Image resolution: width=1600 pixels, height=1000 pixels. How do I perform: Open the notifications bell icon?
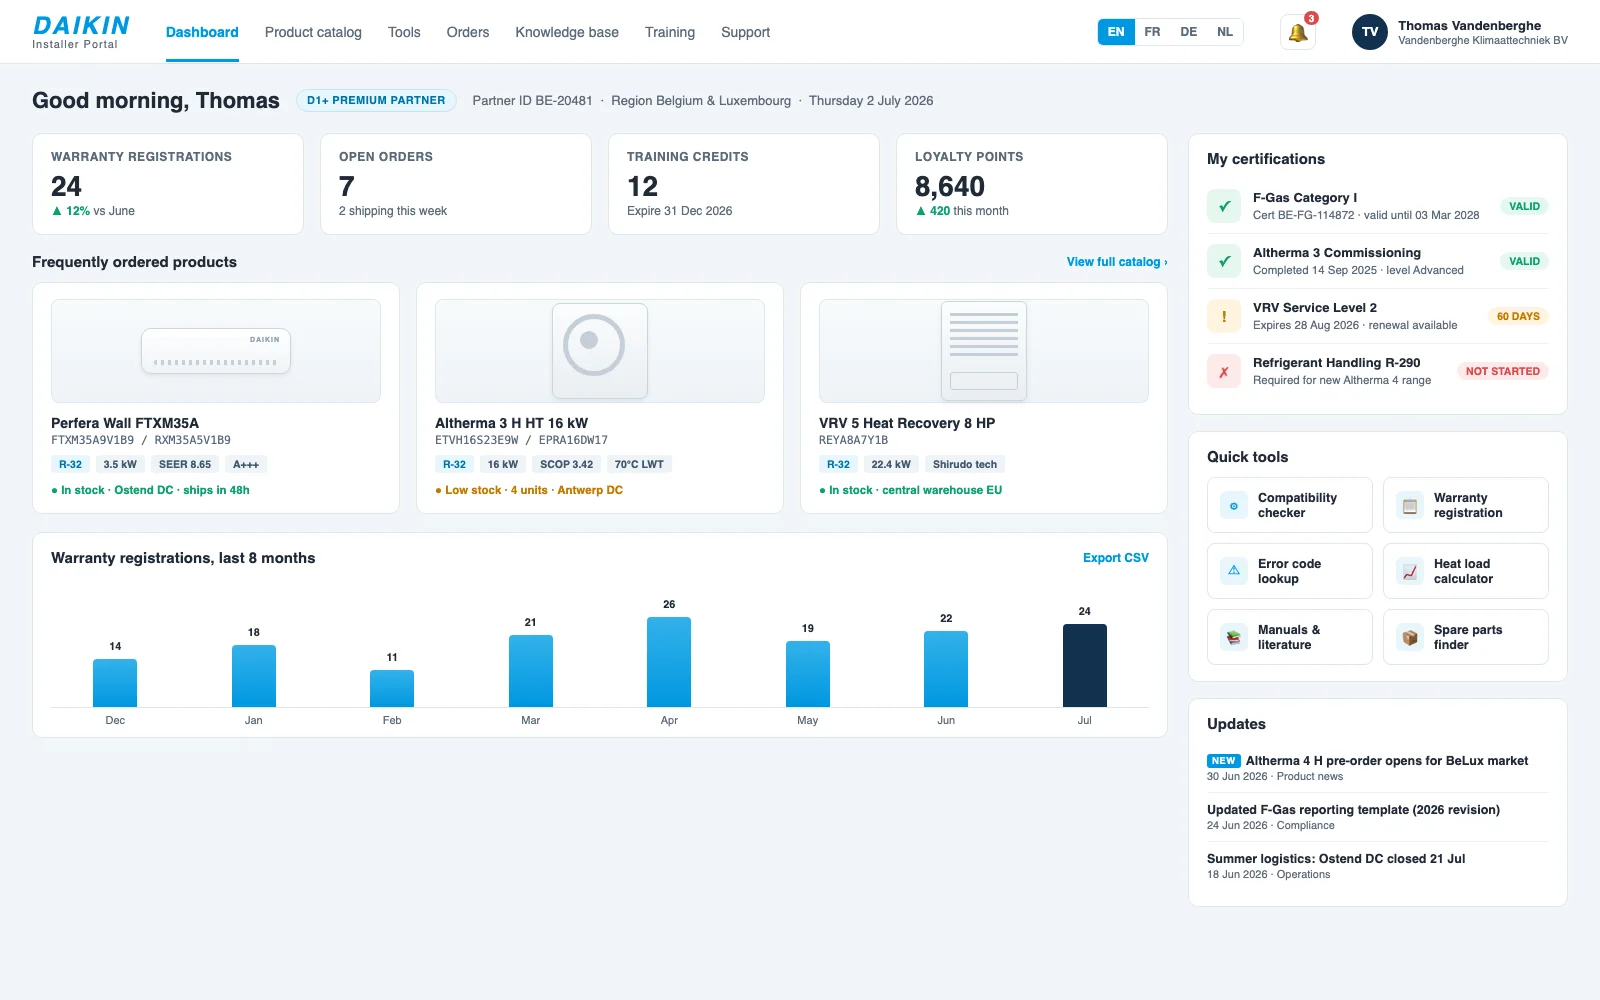pyautogui.click(x=1298, y=32)
